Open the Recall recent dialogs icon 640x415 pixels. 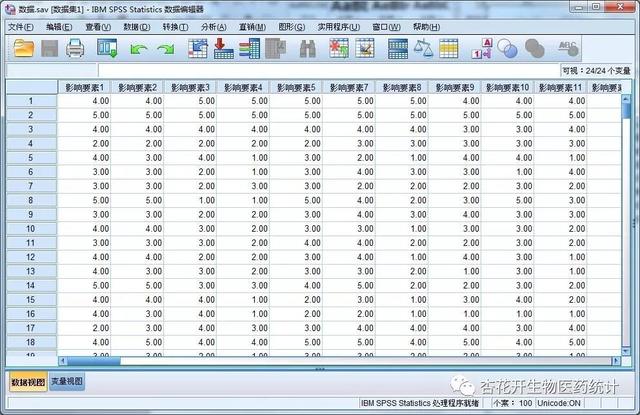[x=107, y=48]
